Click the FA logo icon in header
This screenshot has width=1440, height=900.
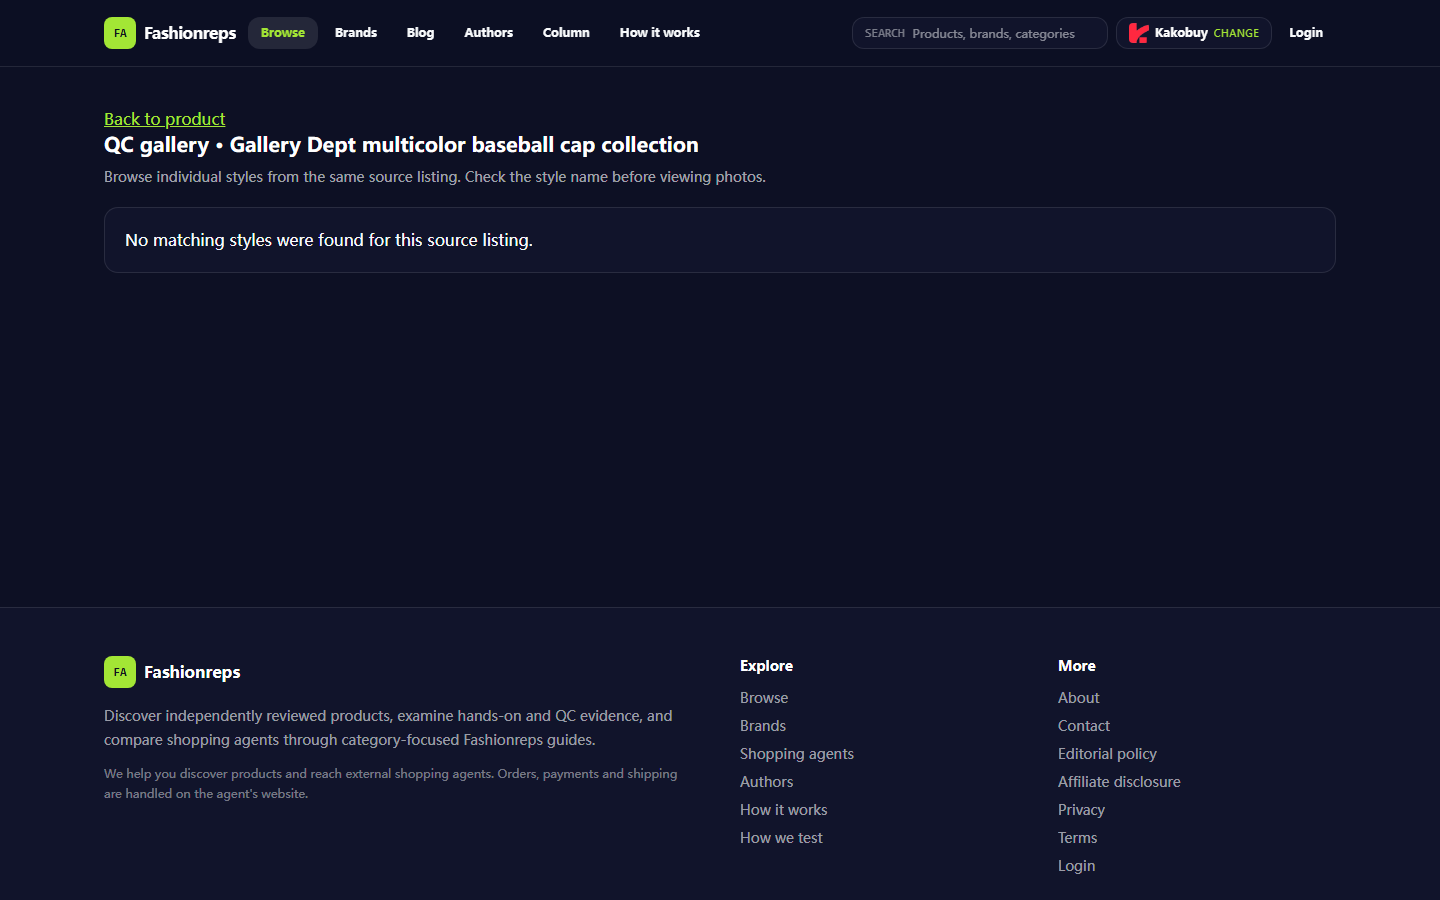[x=120, y=33]
